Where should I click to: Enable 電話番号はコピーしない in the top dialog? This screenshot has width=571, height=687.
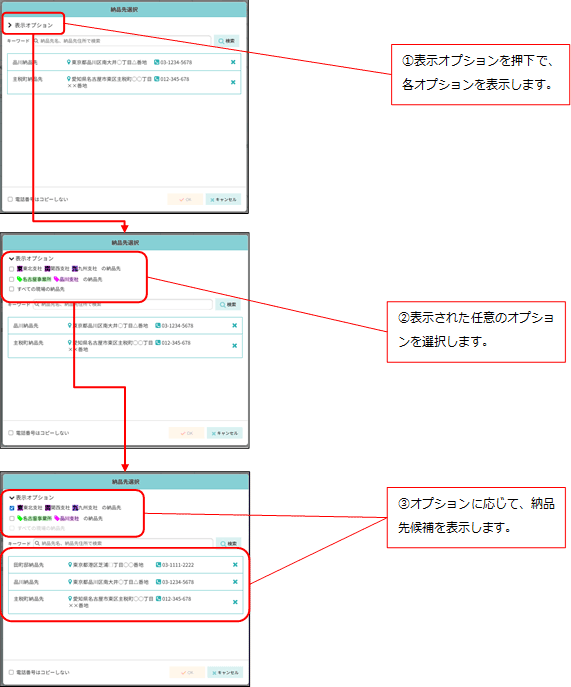(x=10, y=199)
